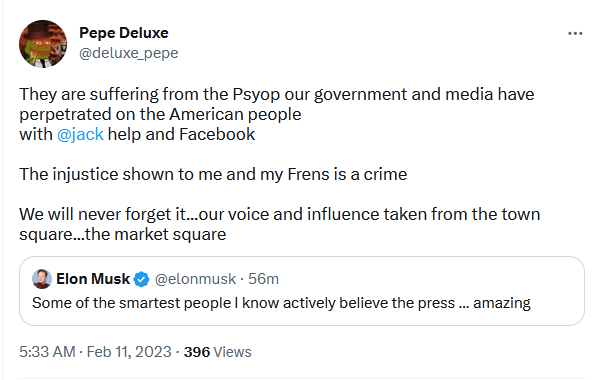Image resolution: width=599 pixels, height=380 pixels.
Task: Click opening line 'They are suffering from the Psyop'
Action: tap(277, 94)
